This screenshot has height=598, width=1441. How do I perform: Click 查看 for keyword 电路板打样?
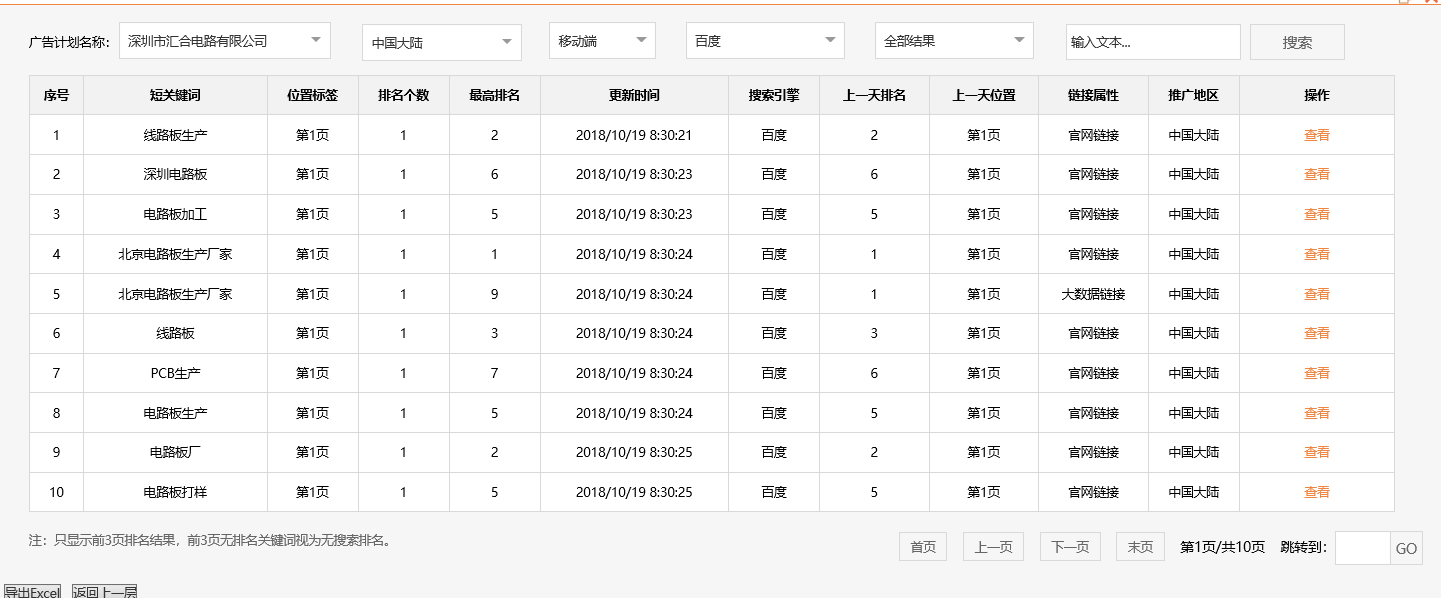(1318, 492)
